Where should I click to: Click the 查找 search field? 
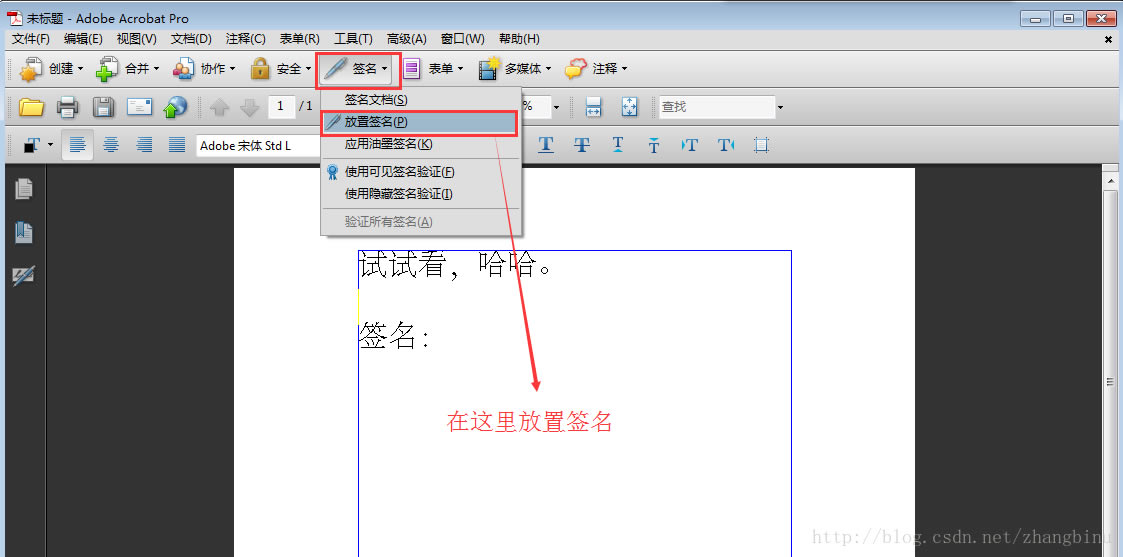click(717, 107)
